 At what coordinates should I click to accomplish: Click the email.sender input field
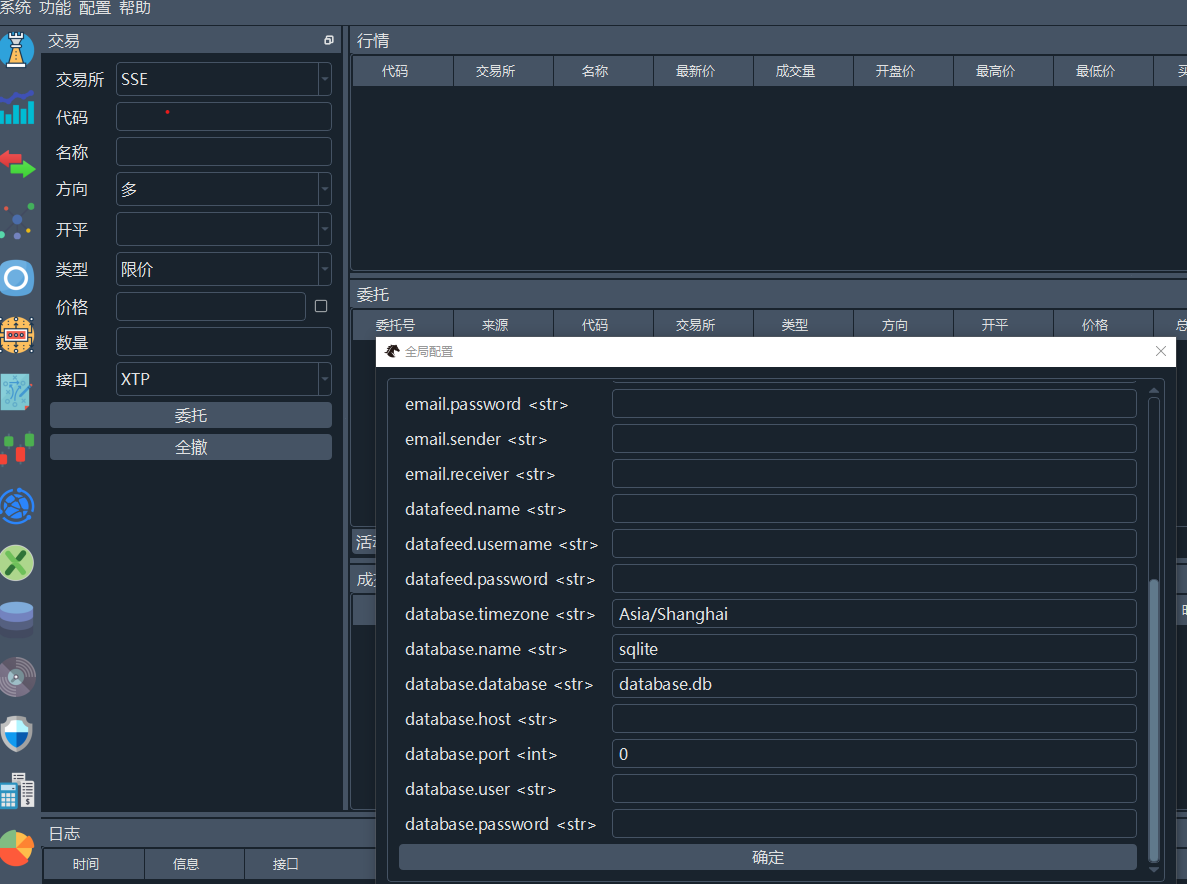874,439
